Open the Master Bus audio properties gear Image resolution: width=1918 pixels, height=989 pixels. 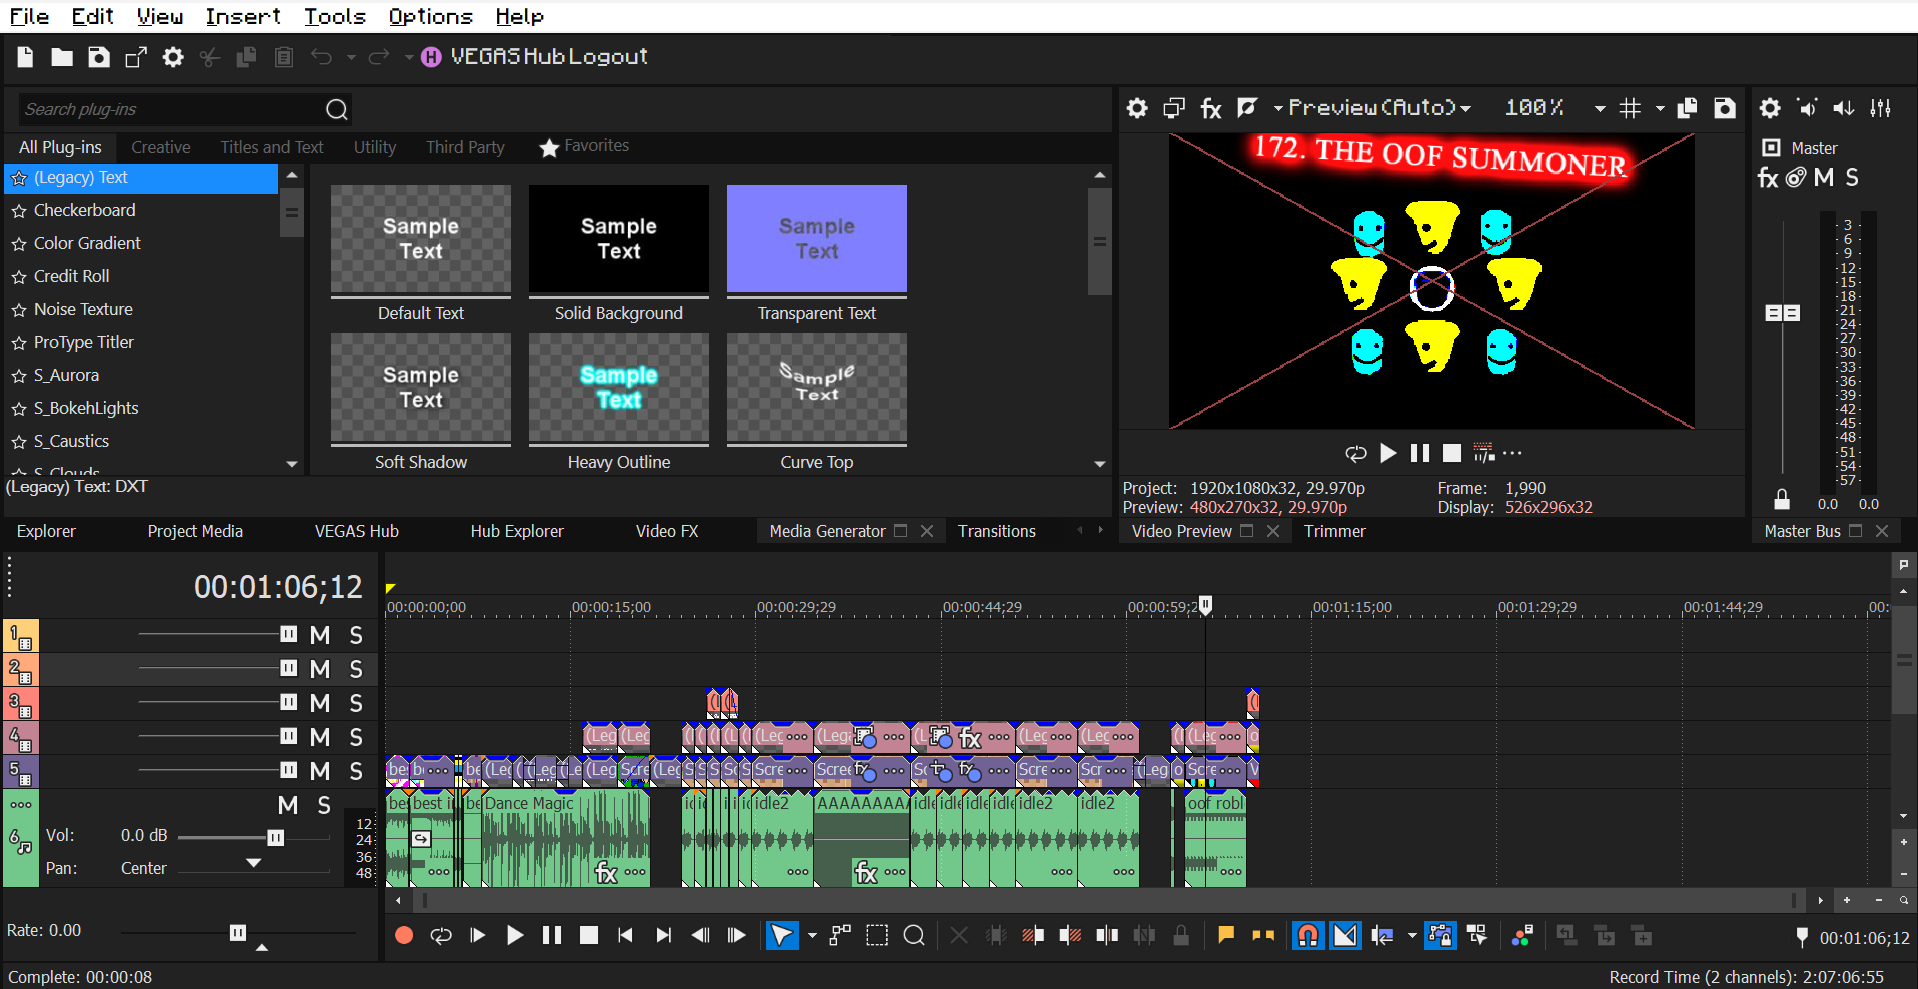pyautogui.click(x=1770, y=108)
